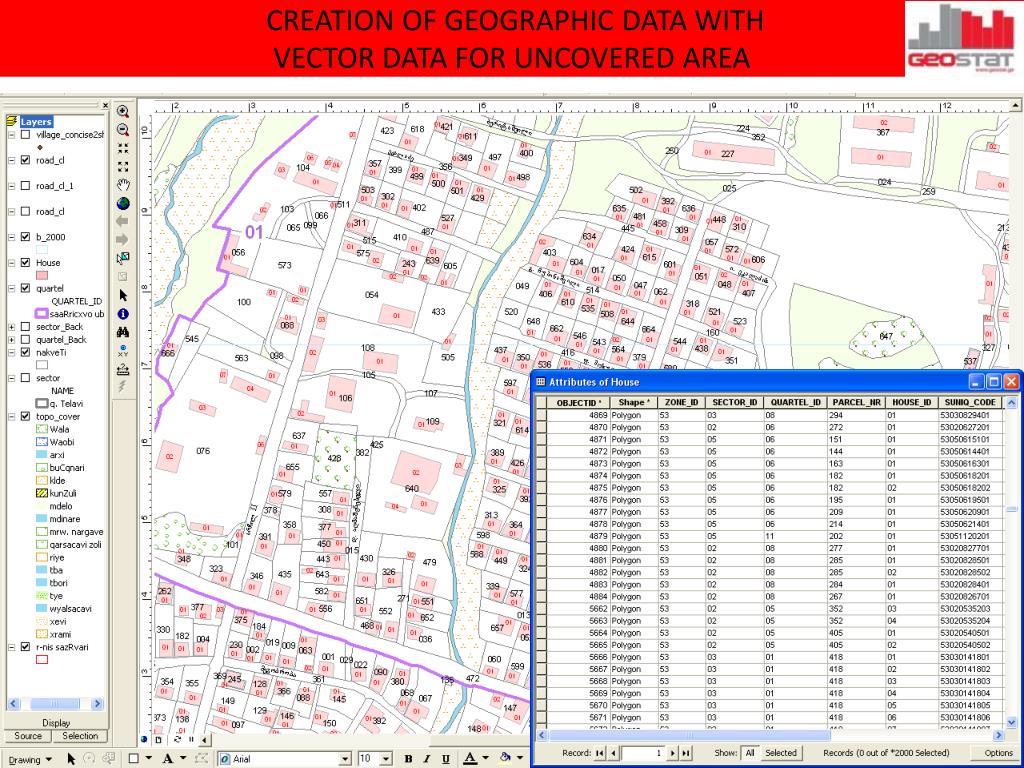Collapse the quartel layer legend

tap(12, 288)
